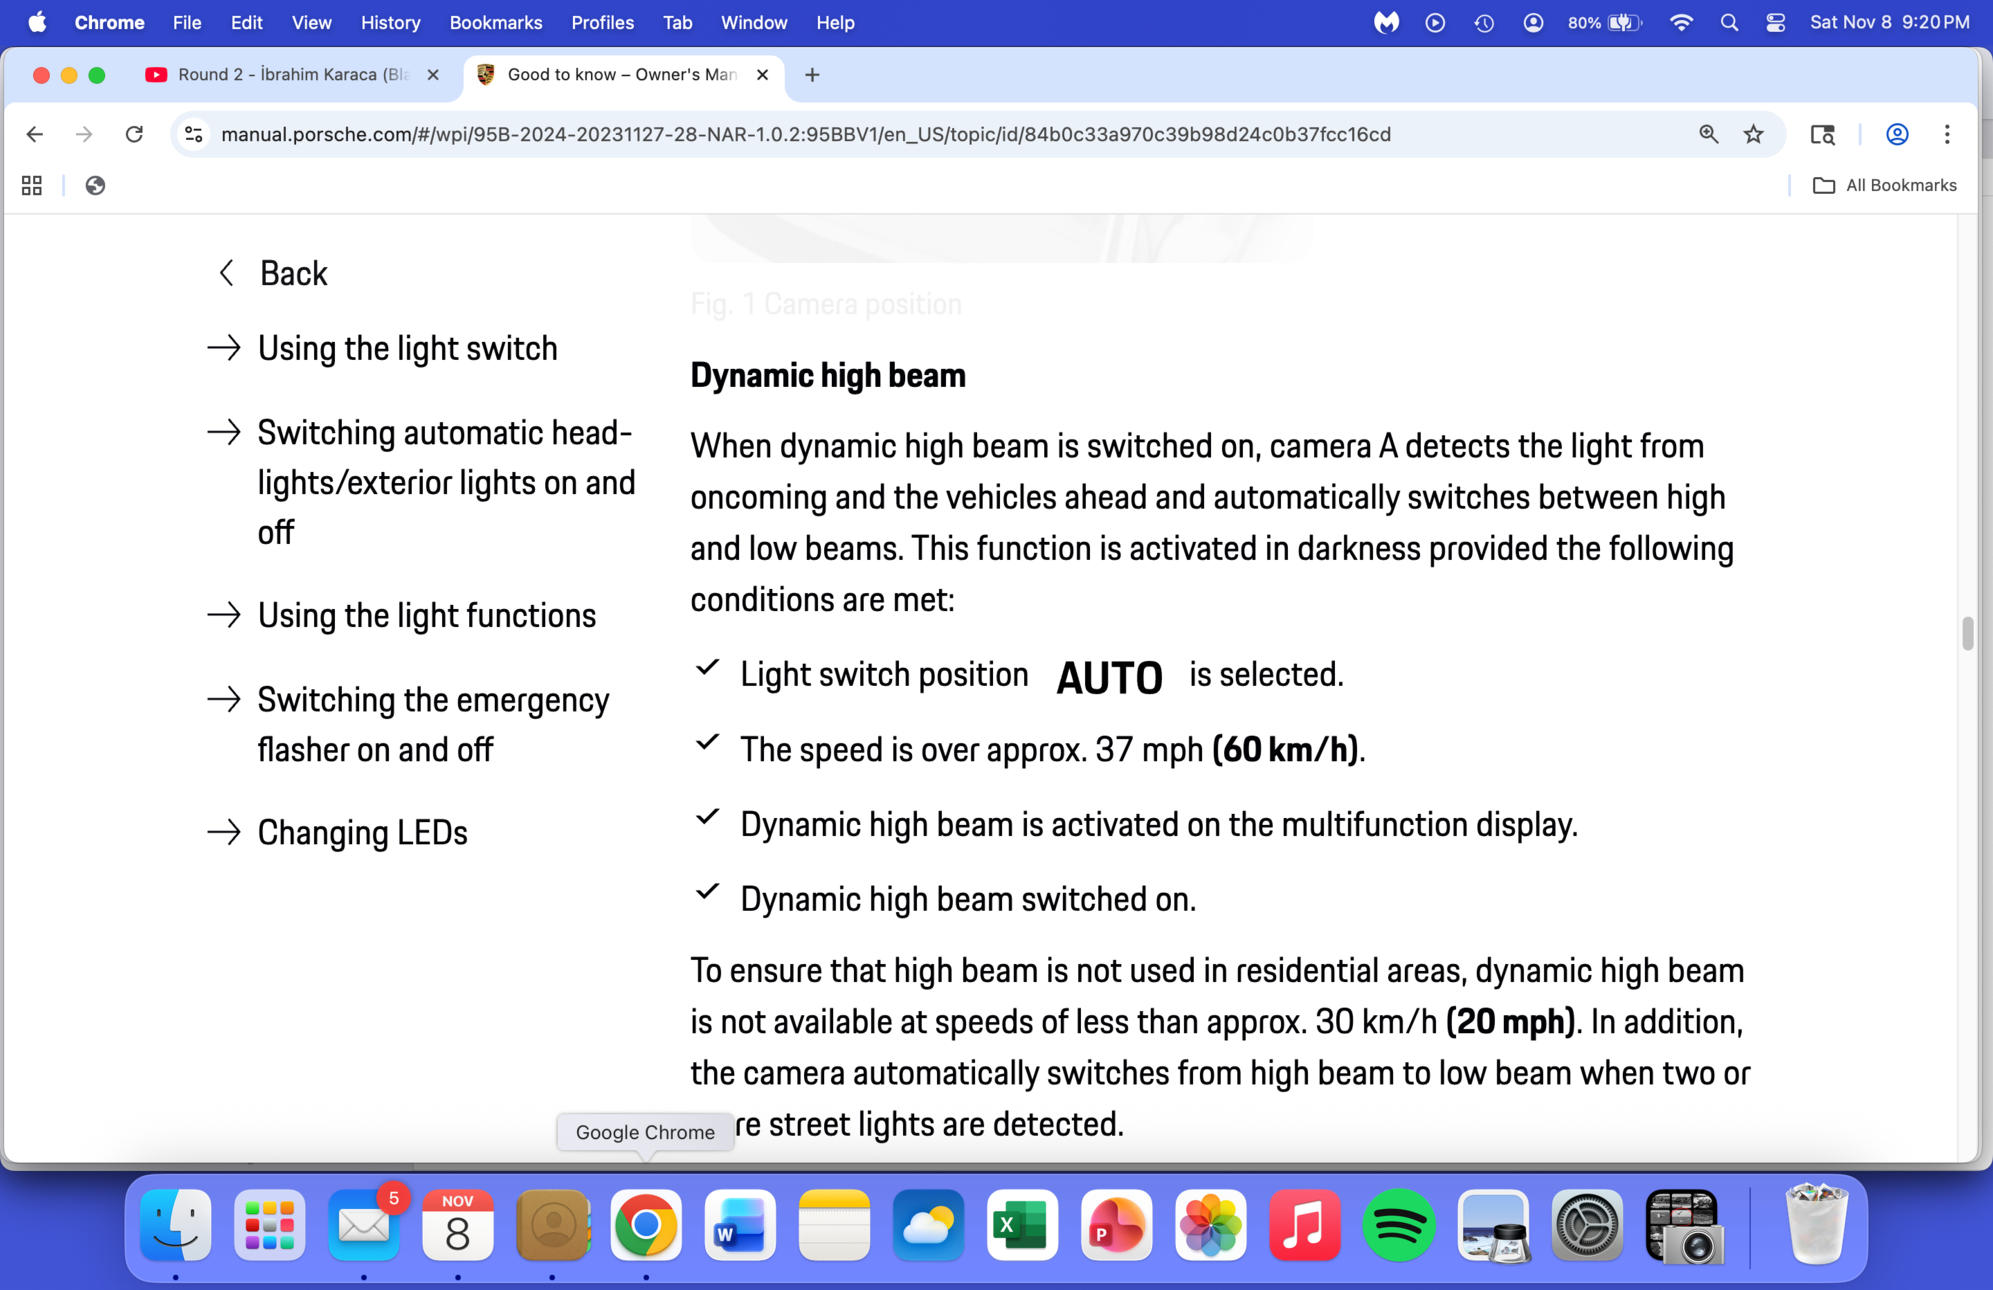The width and height of the screenshot is (1993, 1290).
Task: Click the back navigation arrow
Action: [x=35, y=134]
